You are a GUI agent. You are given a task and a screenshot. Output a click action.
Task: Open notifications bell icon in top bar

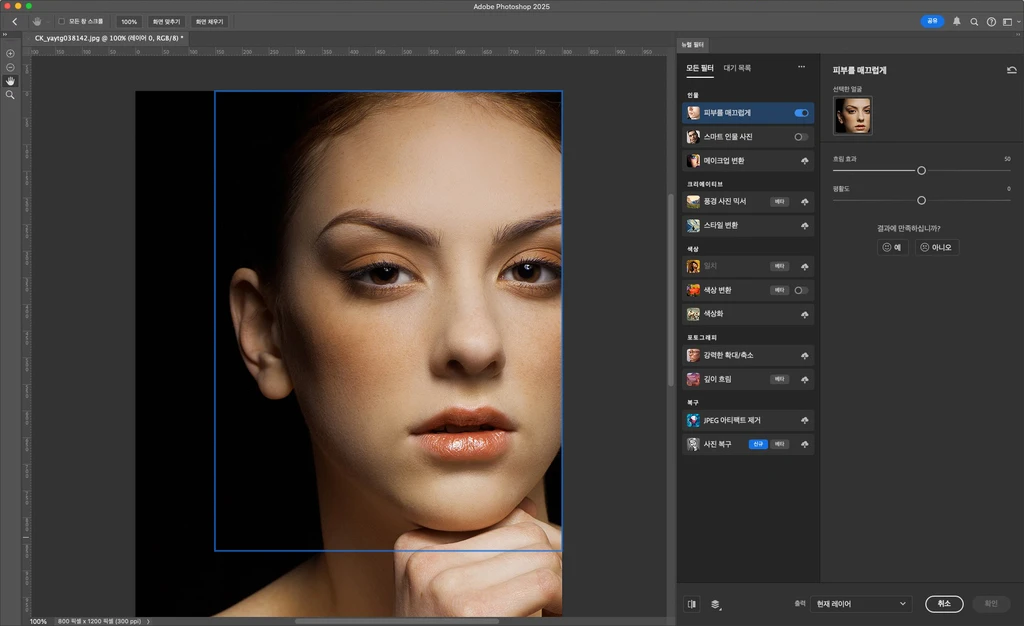tap(956, 21)
